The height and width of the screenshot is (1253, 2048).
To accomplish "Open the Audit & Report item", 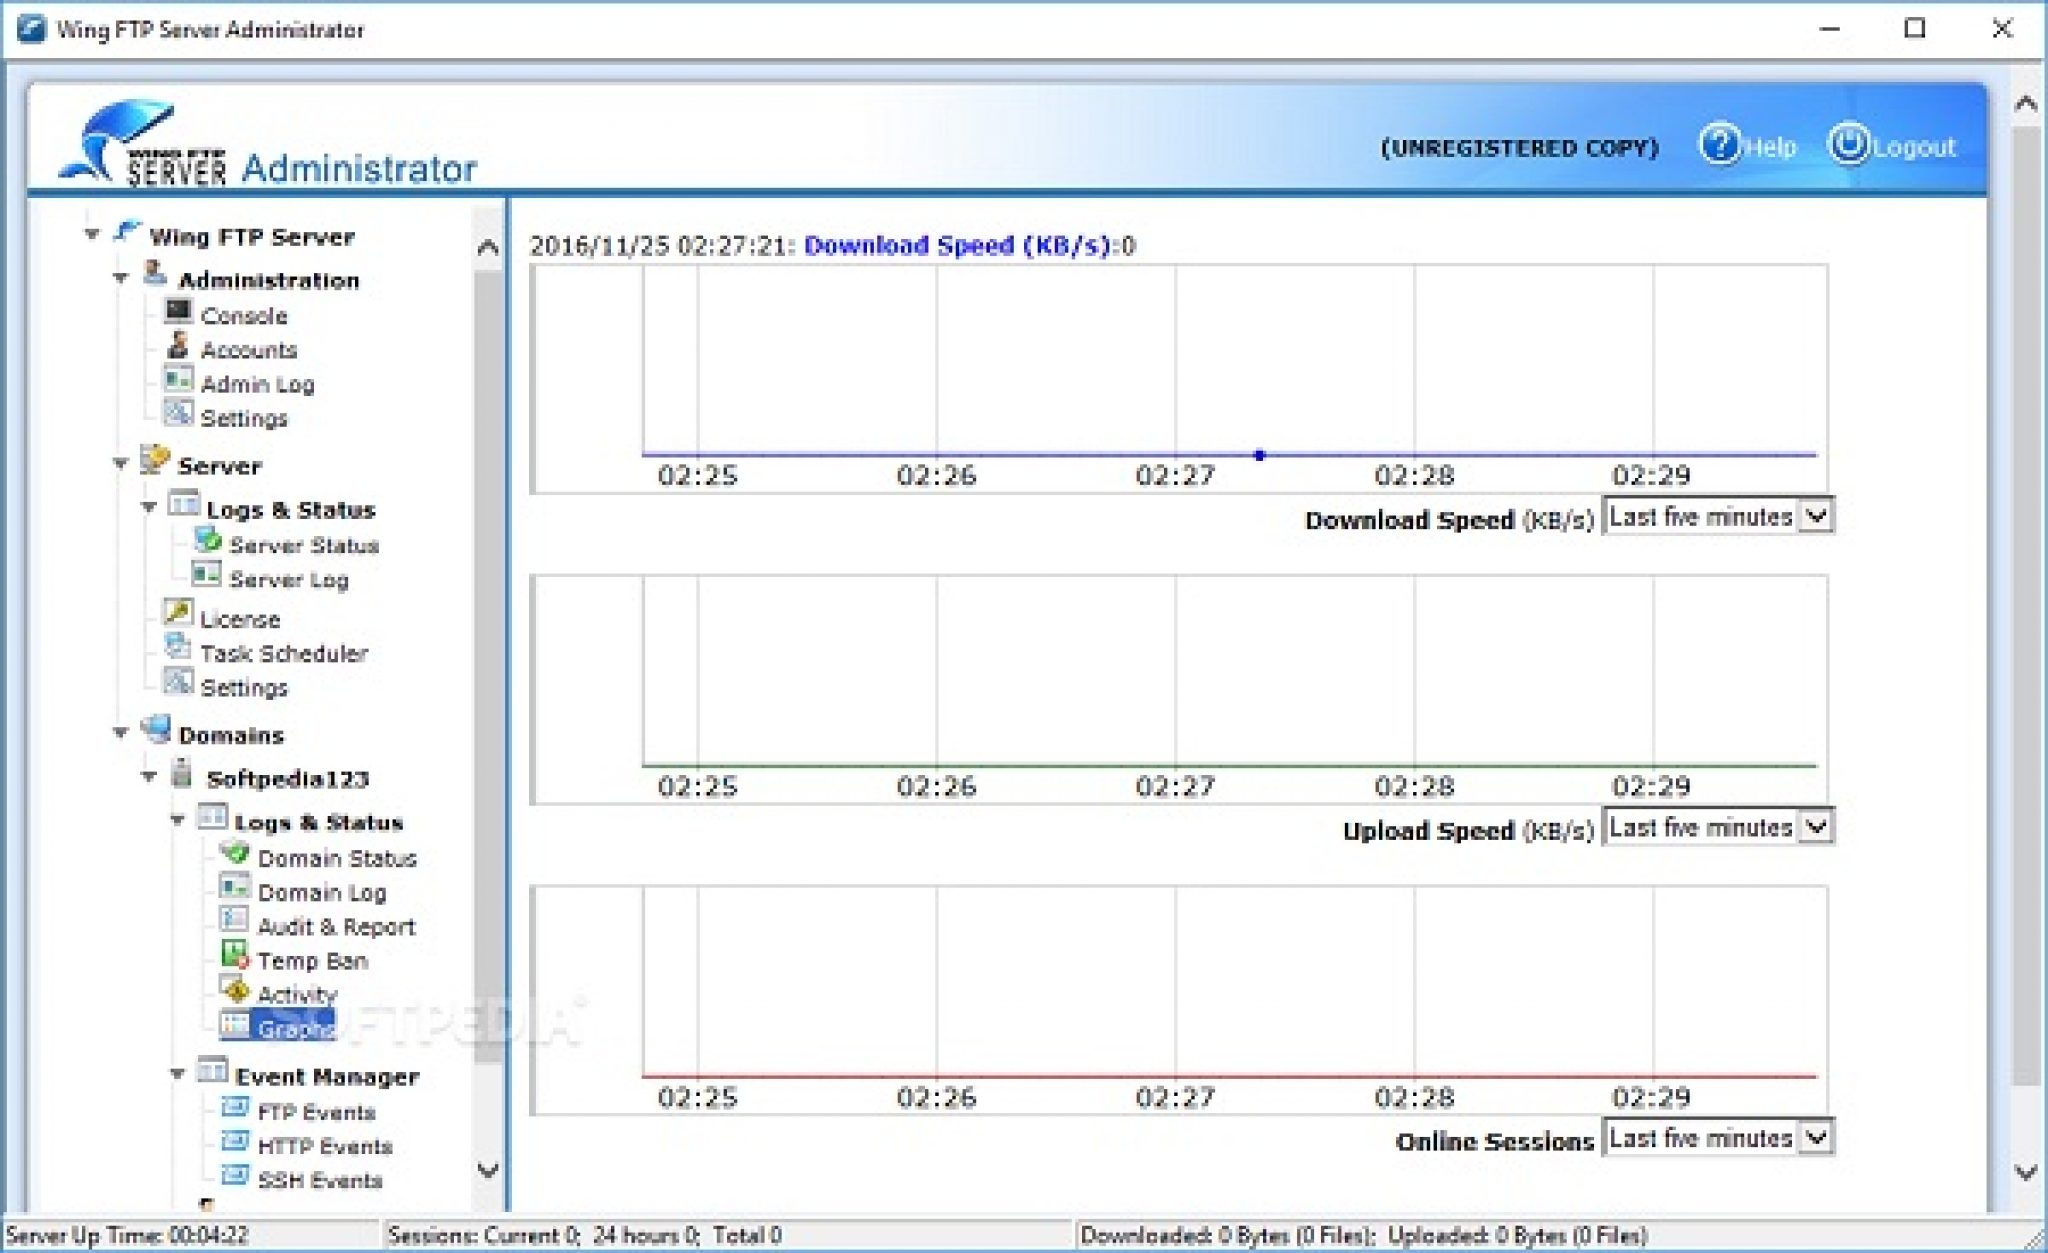I will pyautogui.click(x=335, y=927).
